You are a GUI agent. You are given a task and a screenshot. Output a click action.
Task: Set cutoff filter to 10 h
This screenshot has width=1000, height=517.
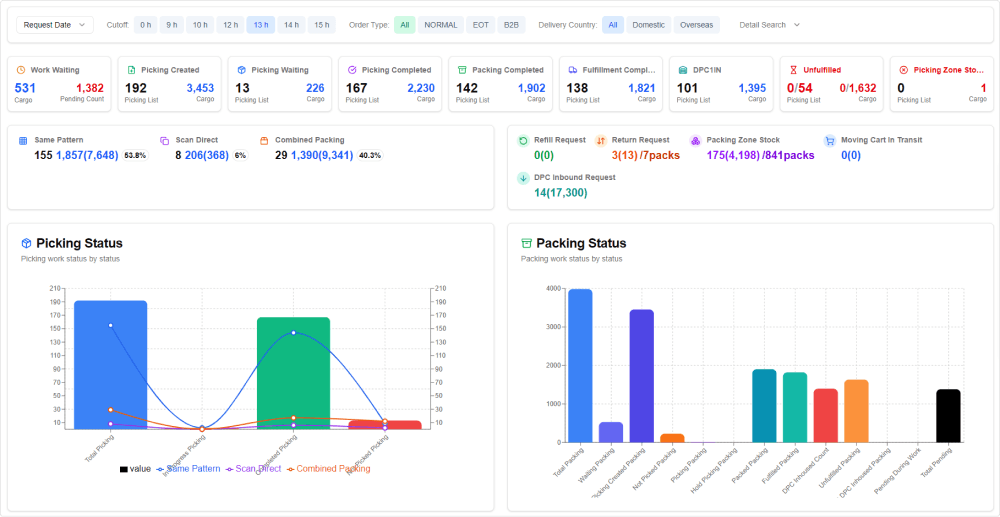pos(200,25)
